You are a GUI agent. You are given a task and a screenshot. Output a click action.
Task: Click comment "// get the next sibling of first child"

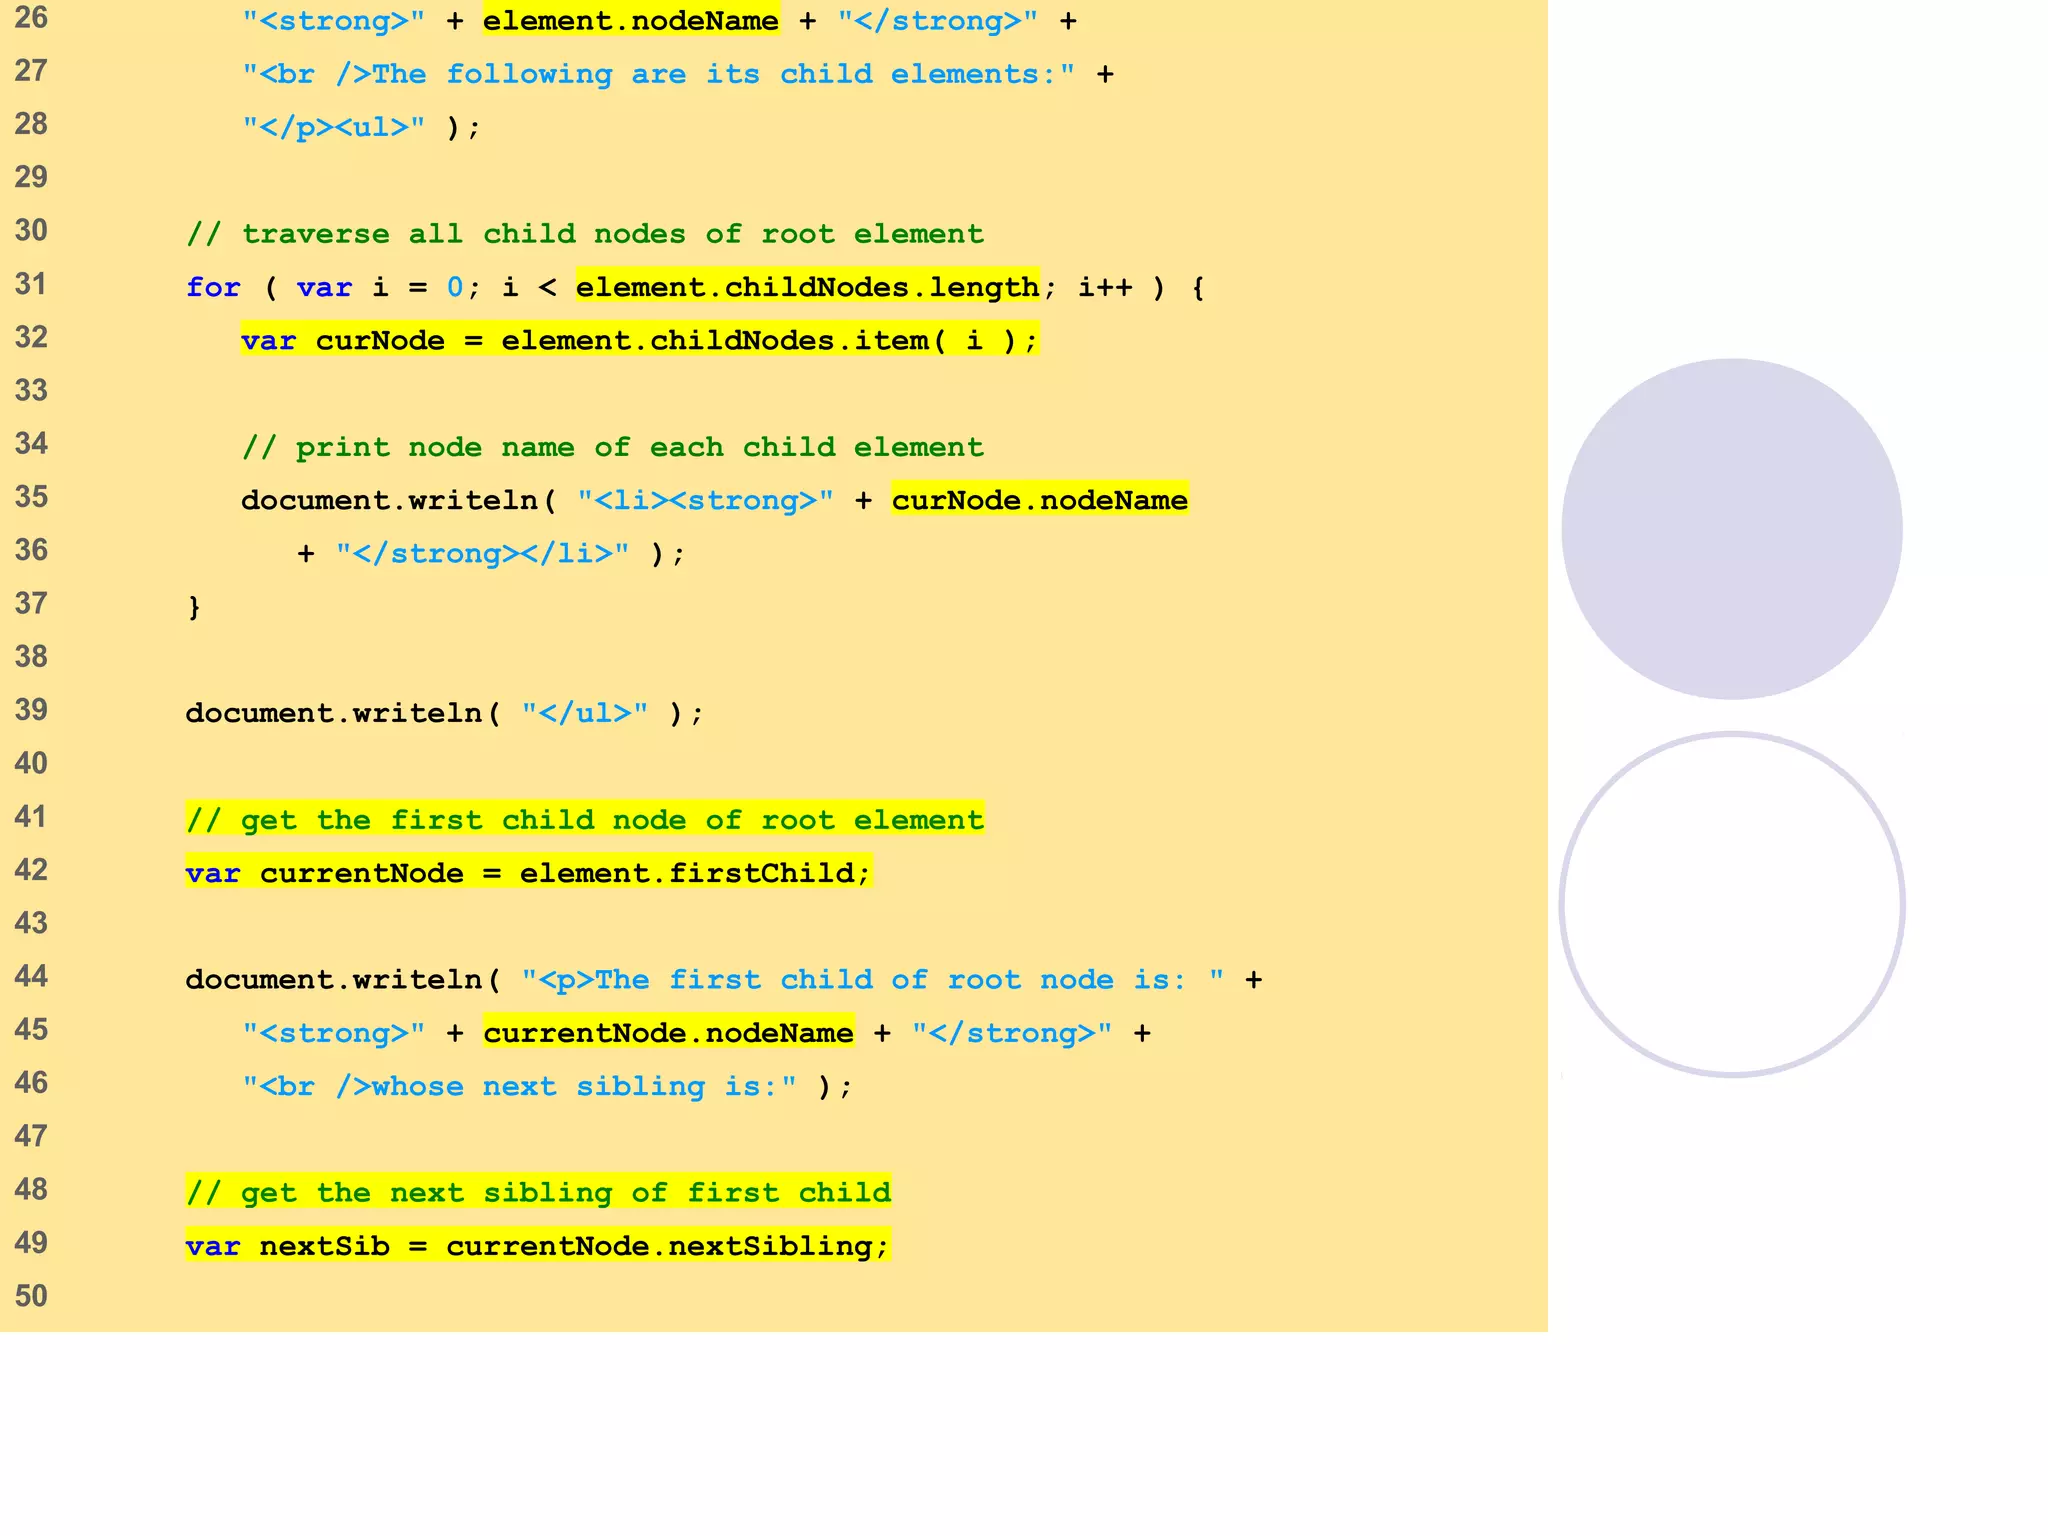point(538,1192)
